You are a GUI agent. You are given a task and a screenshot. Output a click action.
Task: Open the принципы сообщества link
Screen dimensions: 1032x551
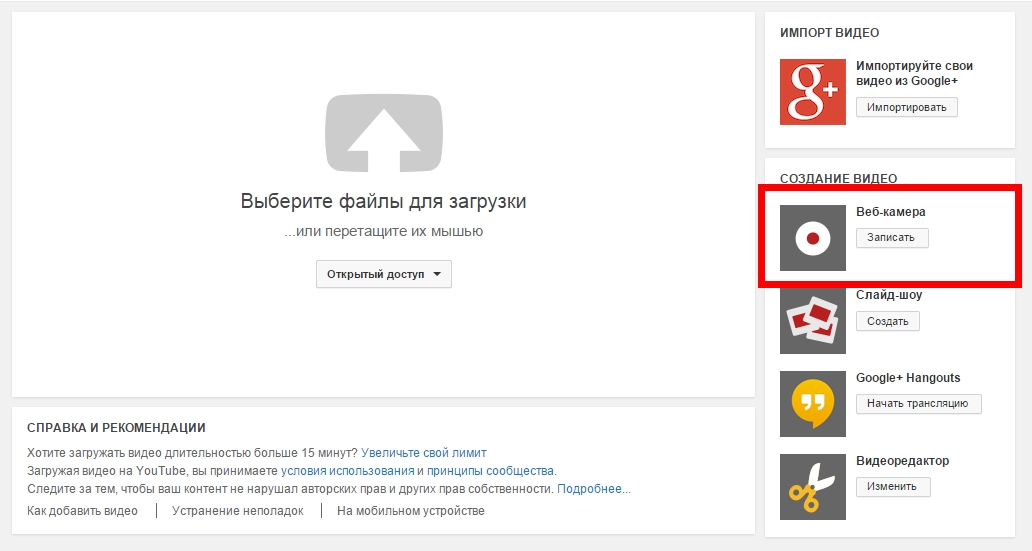point(490,471)
